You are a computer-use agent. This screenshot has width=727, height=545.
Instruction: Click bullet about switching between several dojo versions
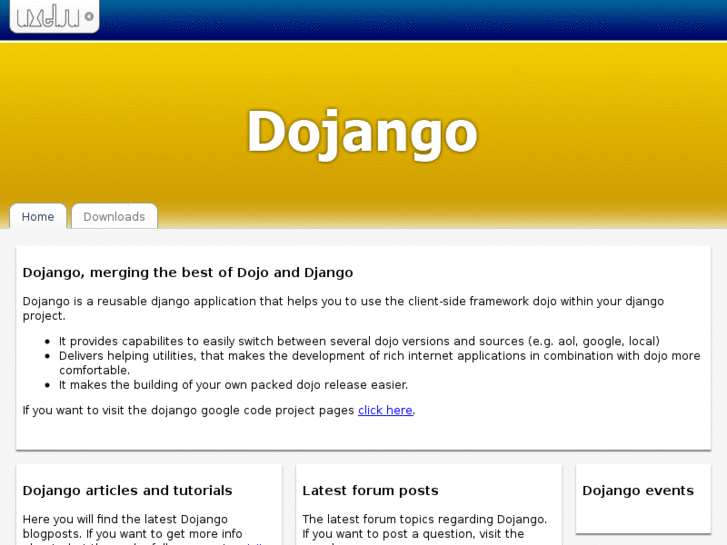pyautogui.click(x=359, y=341)
